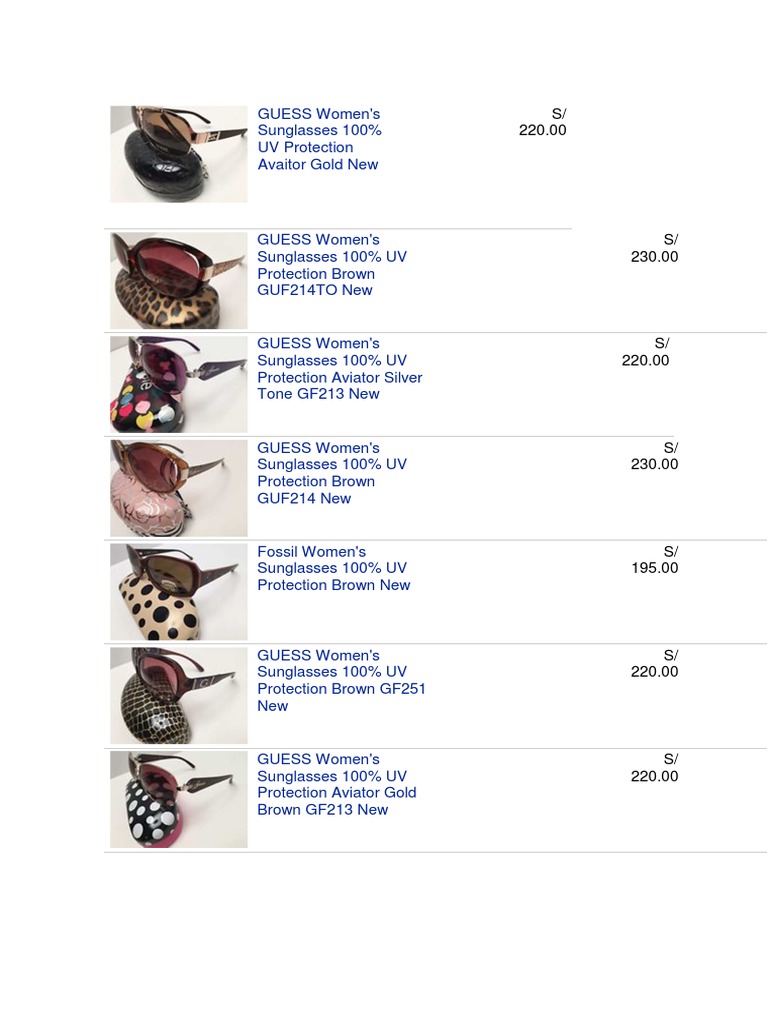Click S/ 230.00 price for GUF214TO listing
Viewport: 768px width, 1024px height.
654,248
